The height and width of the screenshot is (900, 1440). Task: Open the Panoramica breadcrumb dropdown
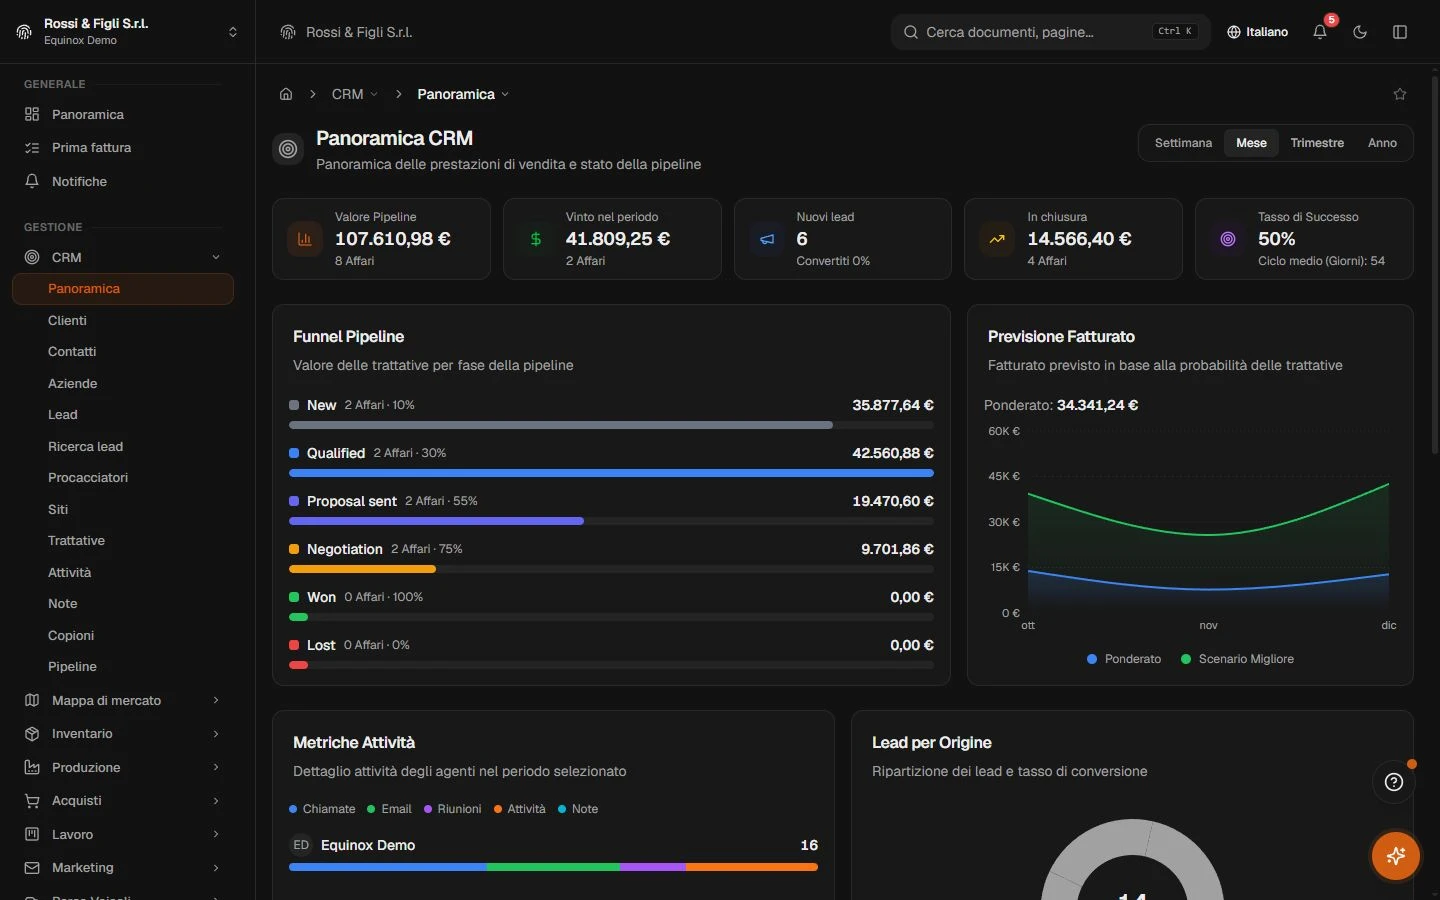coord(463,94)
